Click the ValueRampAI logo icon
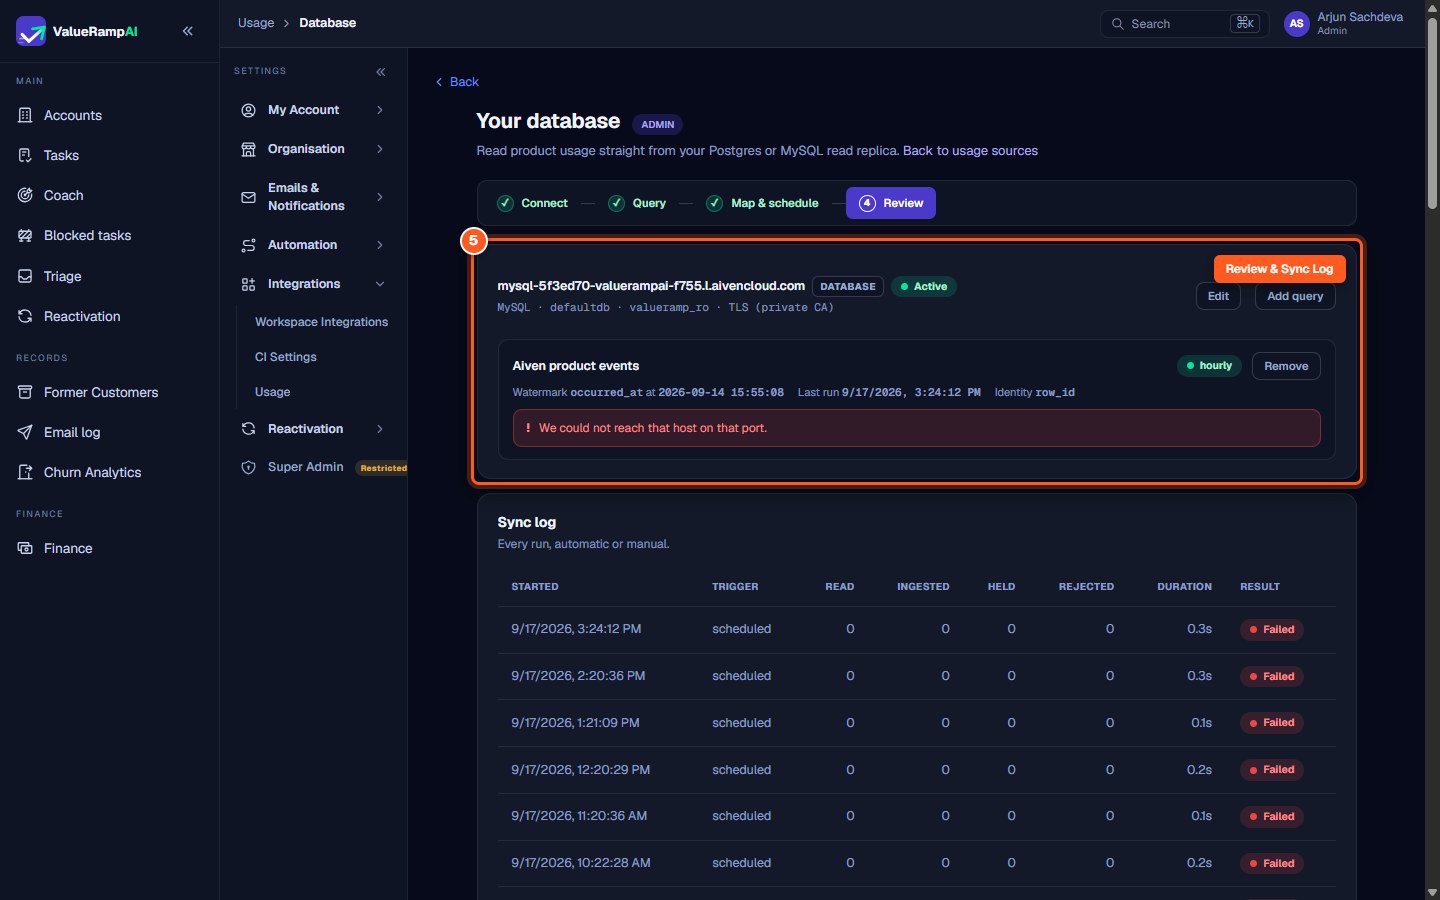Image resolution: width=1440 pixels, height=900 pixels. pos(31,31)
